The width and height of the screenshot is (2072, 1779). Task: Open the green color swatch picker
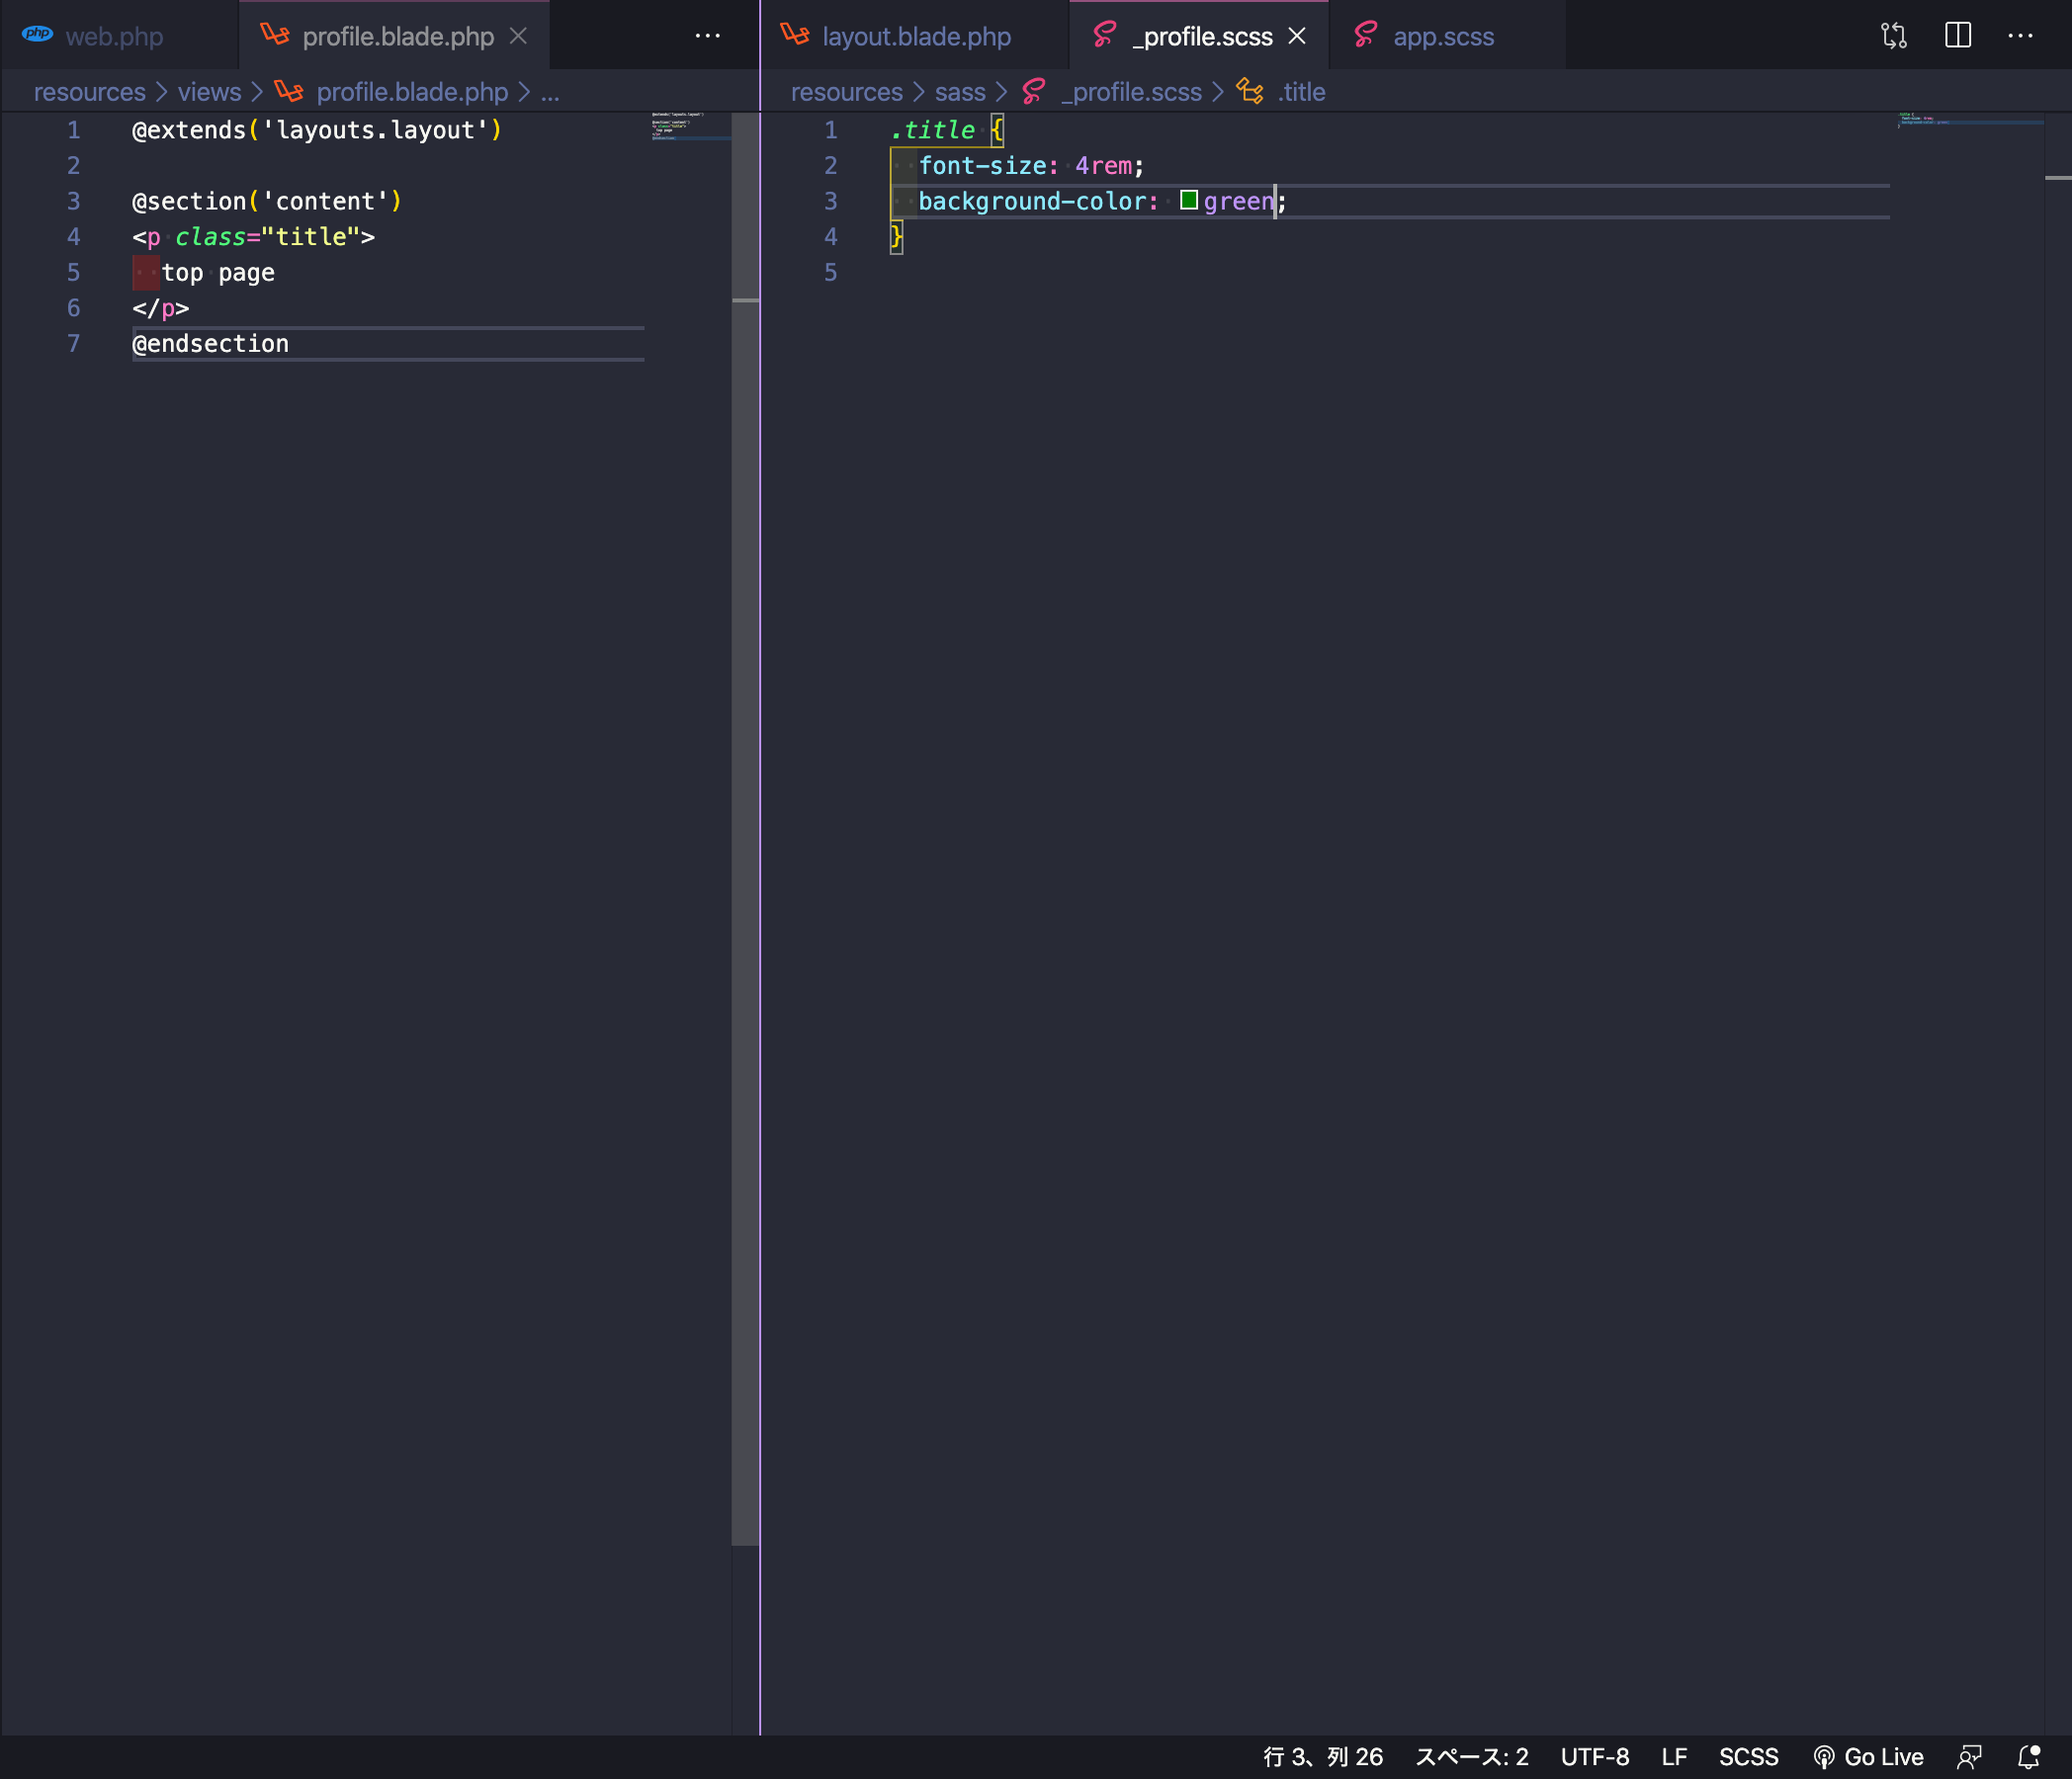coord(1188,200)
